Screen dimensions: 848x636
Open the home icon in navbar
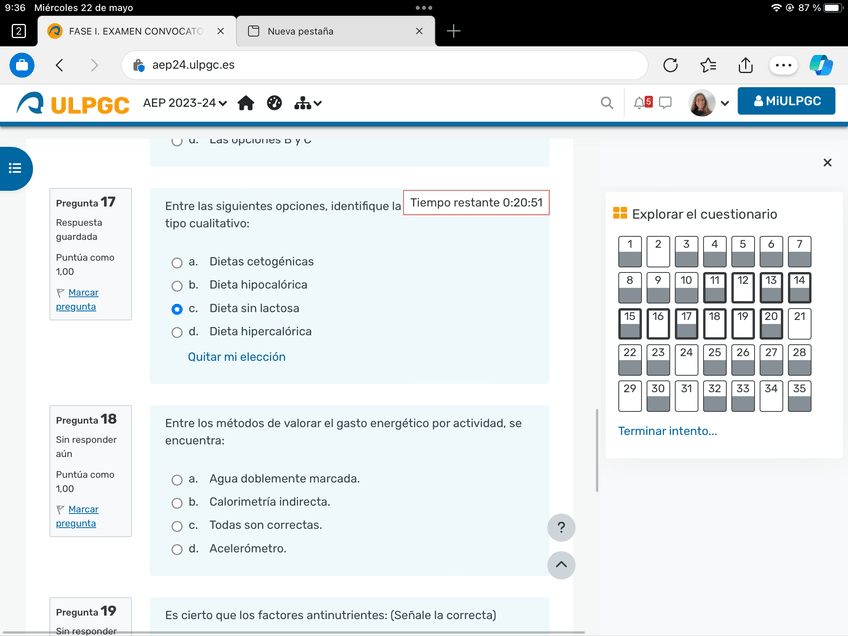(x=246, y=103)
